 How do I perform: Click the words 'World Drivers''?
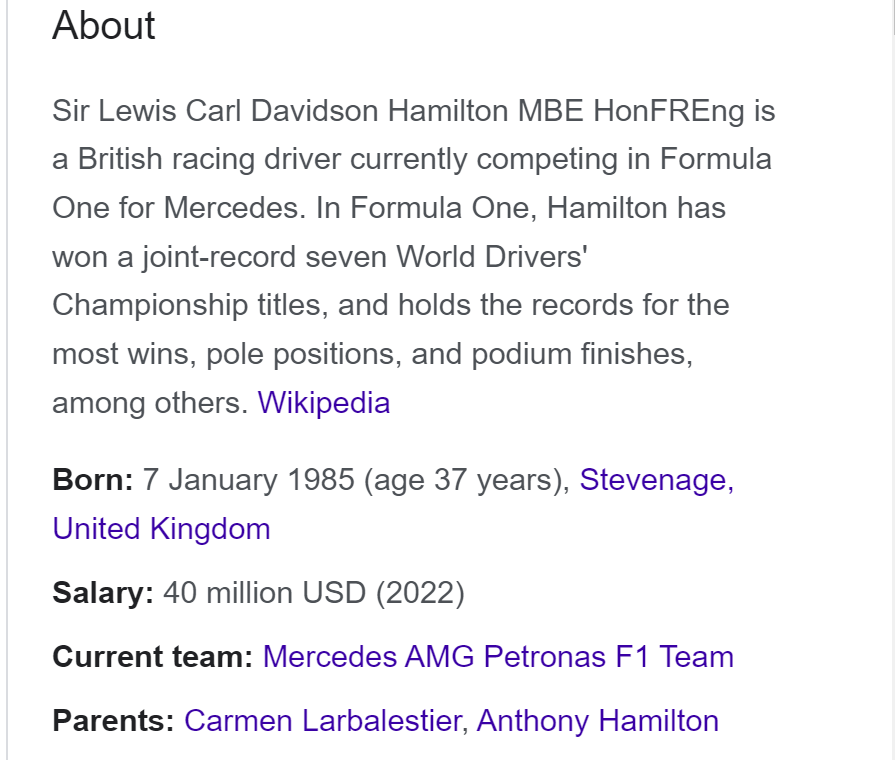491,257
